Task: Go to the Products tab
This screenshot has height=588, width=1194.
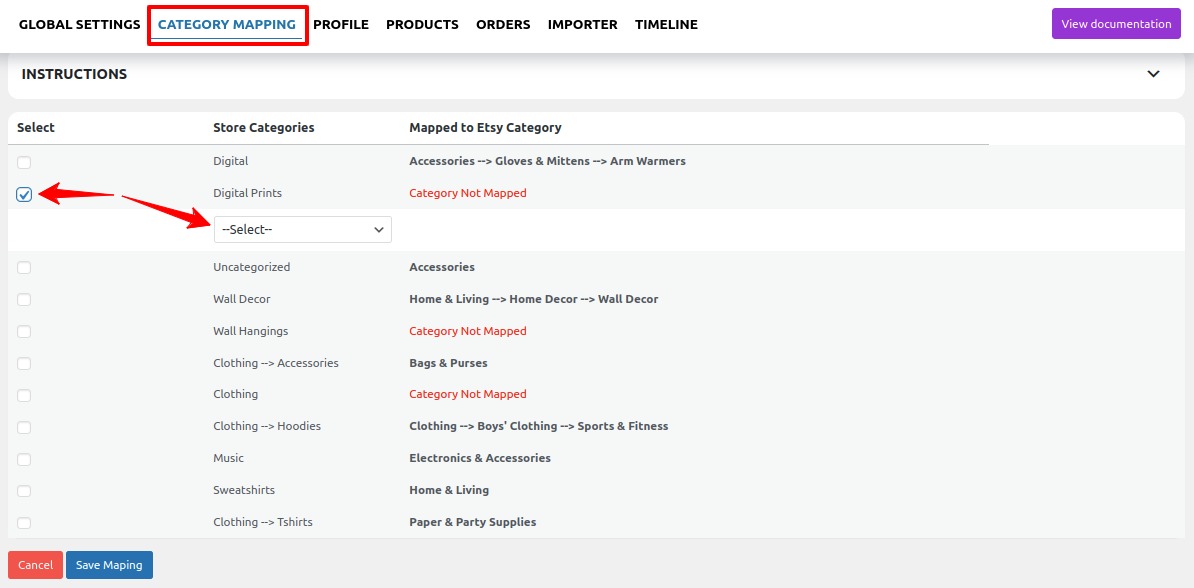Action: tap(422, 24)
